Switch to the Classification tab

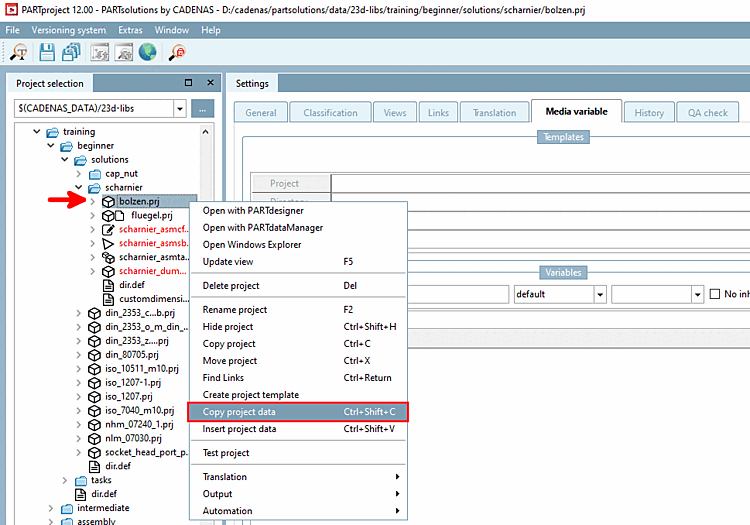point(330,112)
